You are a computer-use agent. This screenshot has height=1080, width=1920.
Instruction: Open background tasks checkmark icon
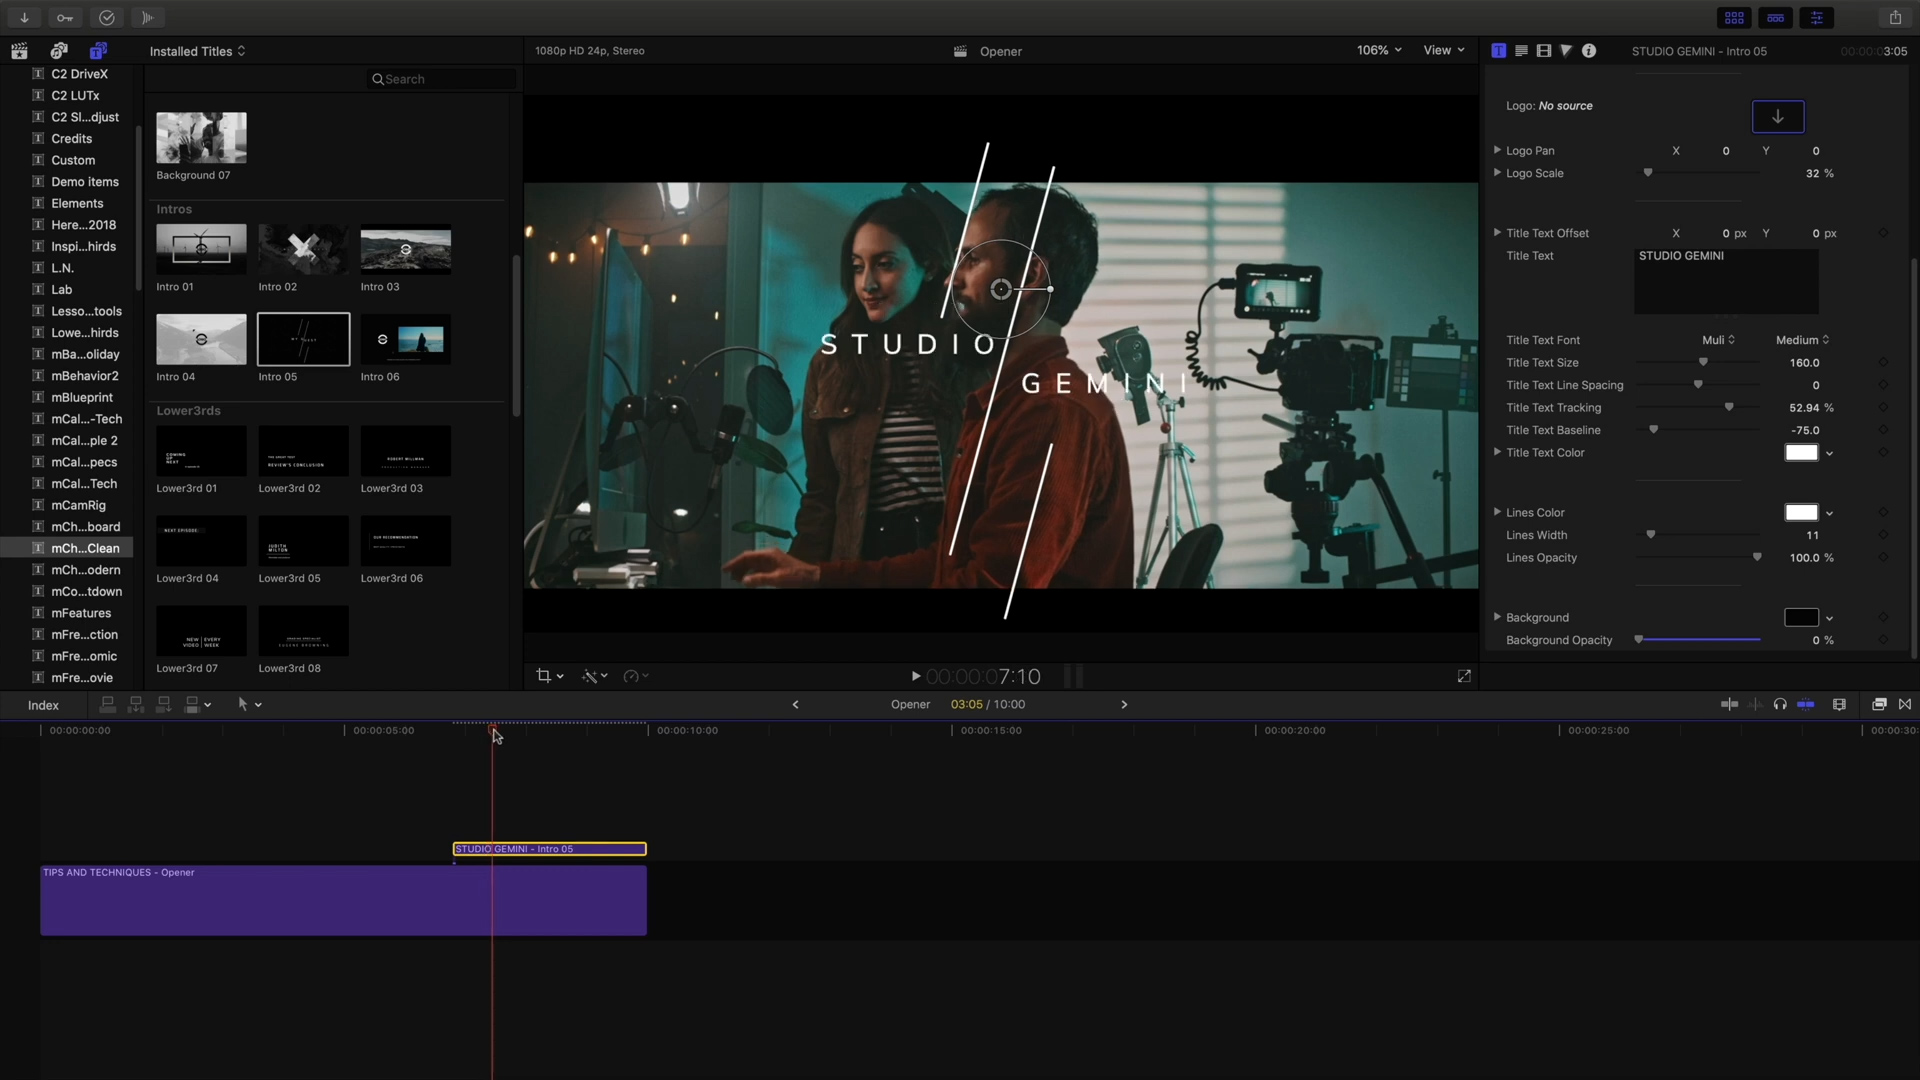point(107,18)
